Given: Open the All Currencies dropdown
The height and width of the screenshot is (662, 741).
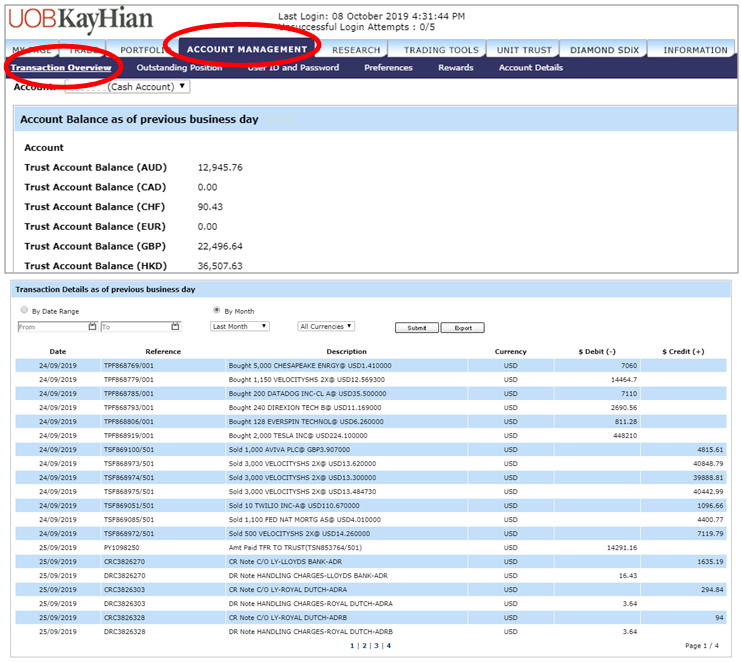Looking at the screenshot, I should click(326, 327).
